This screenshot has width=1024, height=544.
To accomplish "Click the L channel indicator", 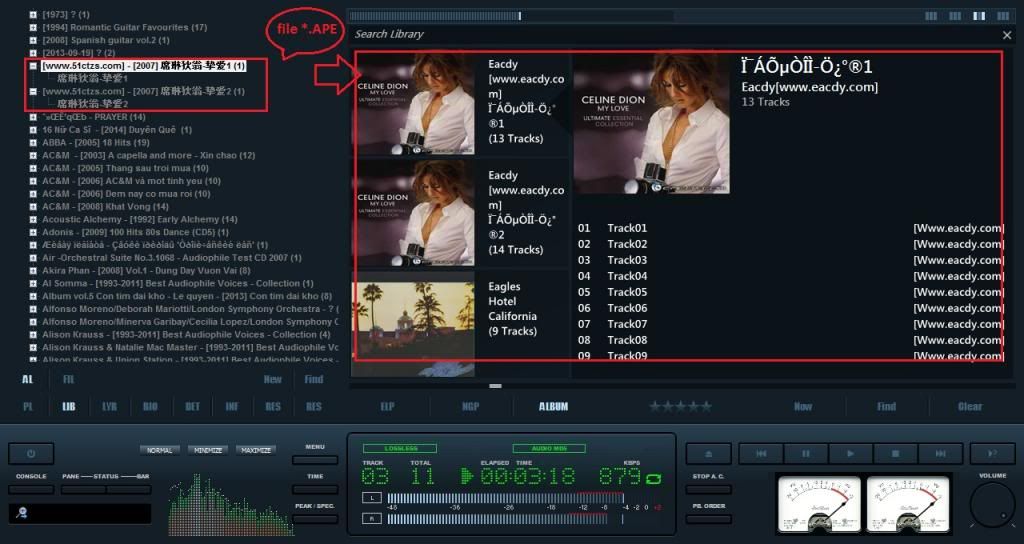I will (x=372, y=498).
